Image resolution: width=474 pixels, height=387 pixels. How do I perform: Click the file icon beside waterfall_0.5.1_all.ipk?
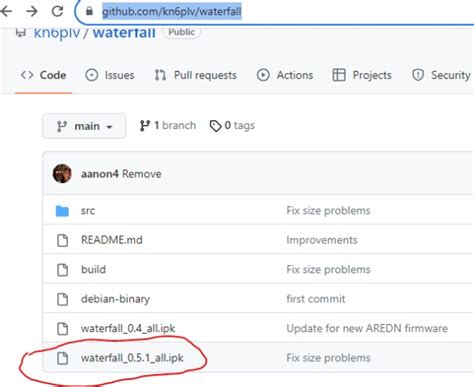coord(62,358)
